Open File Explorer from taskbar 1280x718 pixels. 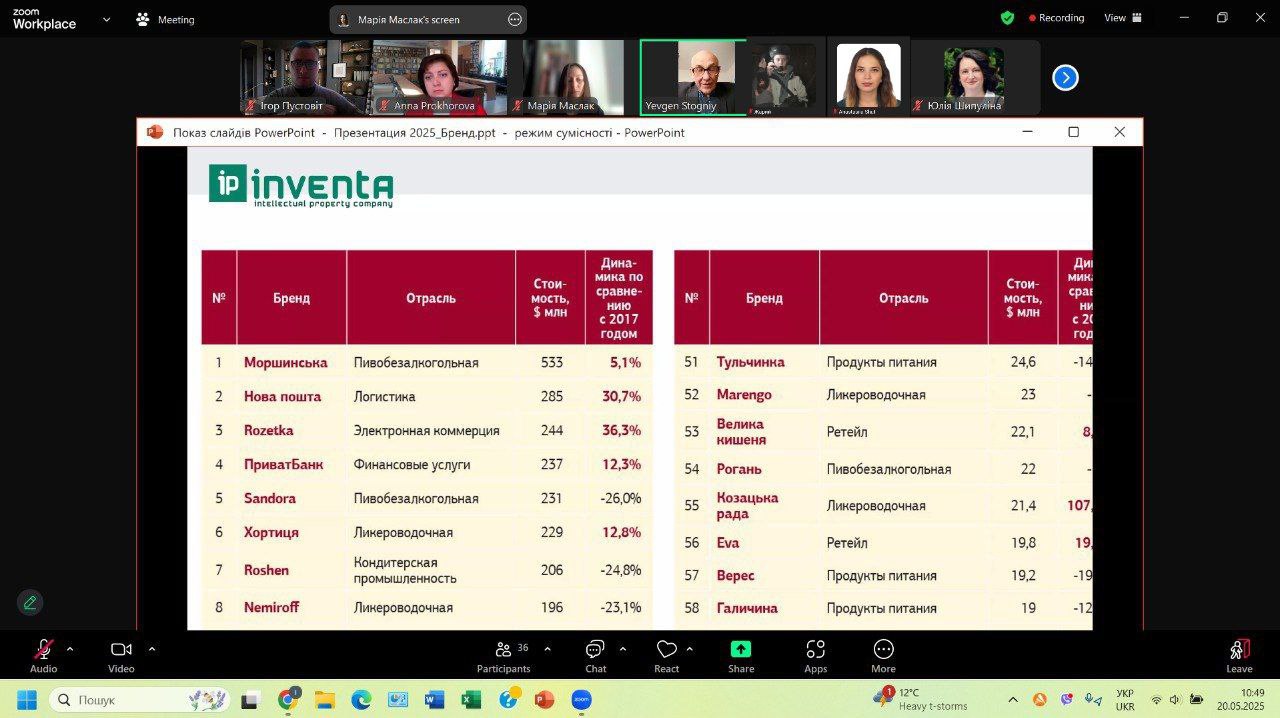click(x=324, y=699)
